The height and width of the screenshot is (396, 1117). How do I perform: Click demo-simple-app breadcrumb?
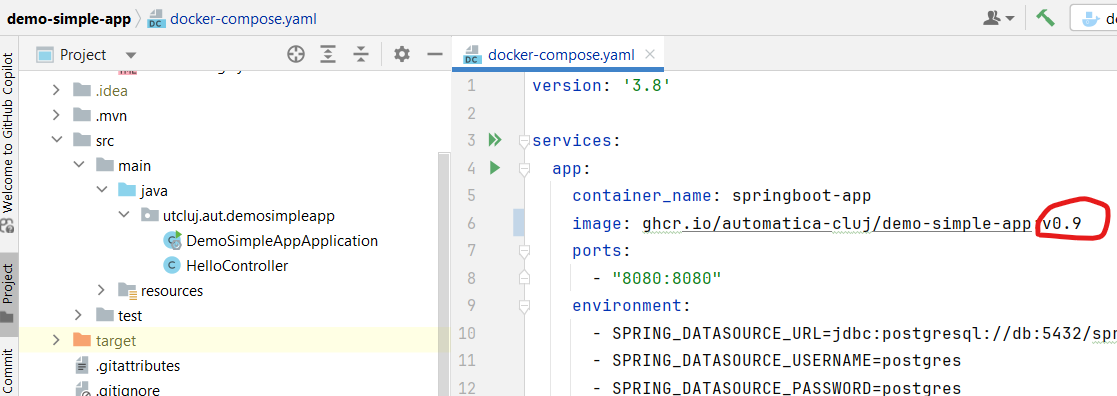pos(69,19)
